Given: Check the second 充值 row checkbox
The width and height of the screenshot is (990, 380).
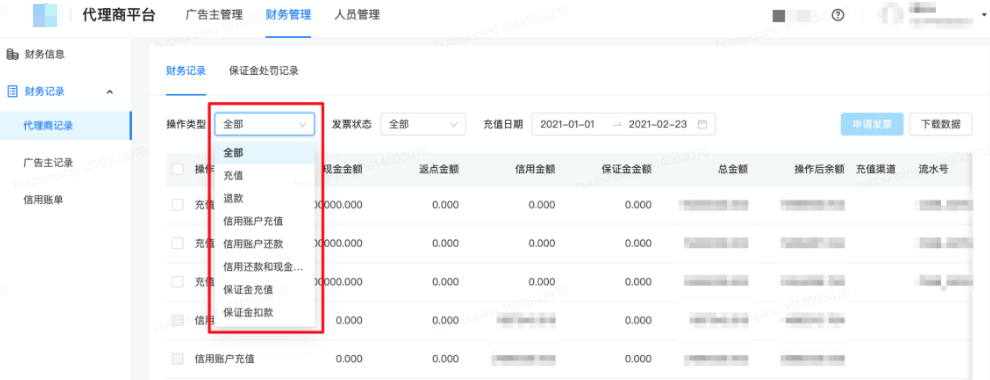Looking at the screenshot, I should coord(177,243).
